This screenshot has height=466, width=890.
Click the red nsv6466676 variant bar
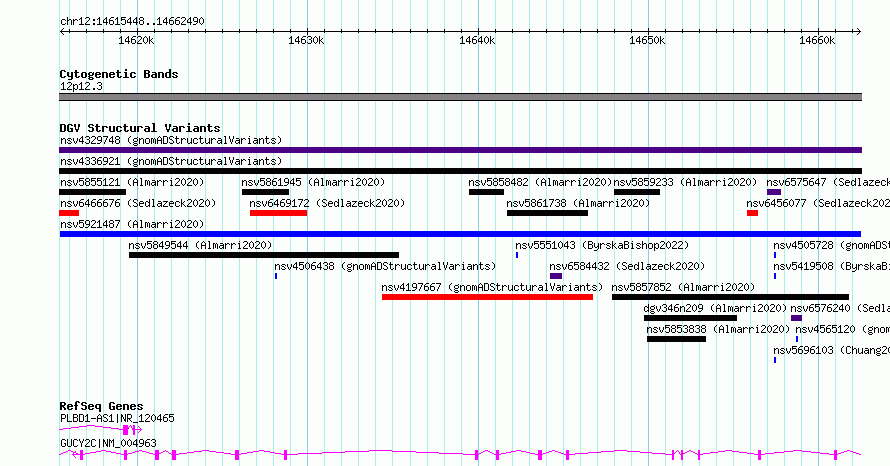click(x=69, y=213)
